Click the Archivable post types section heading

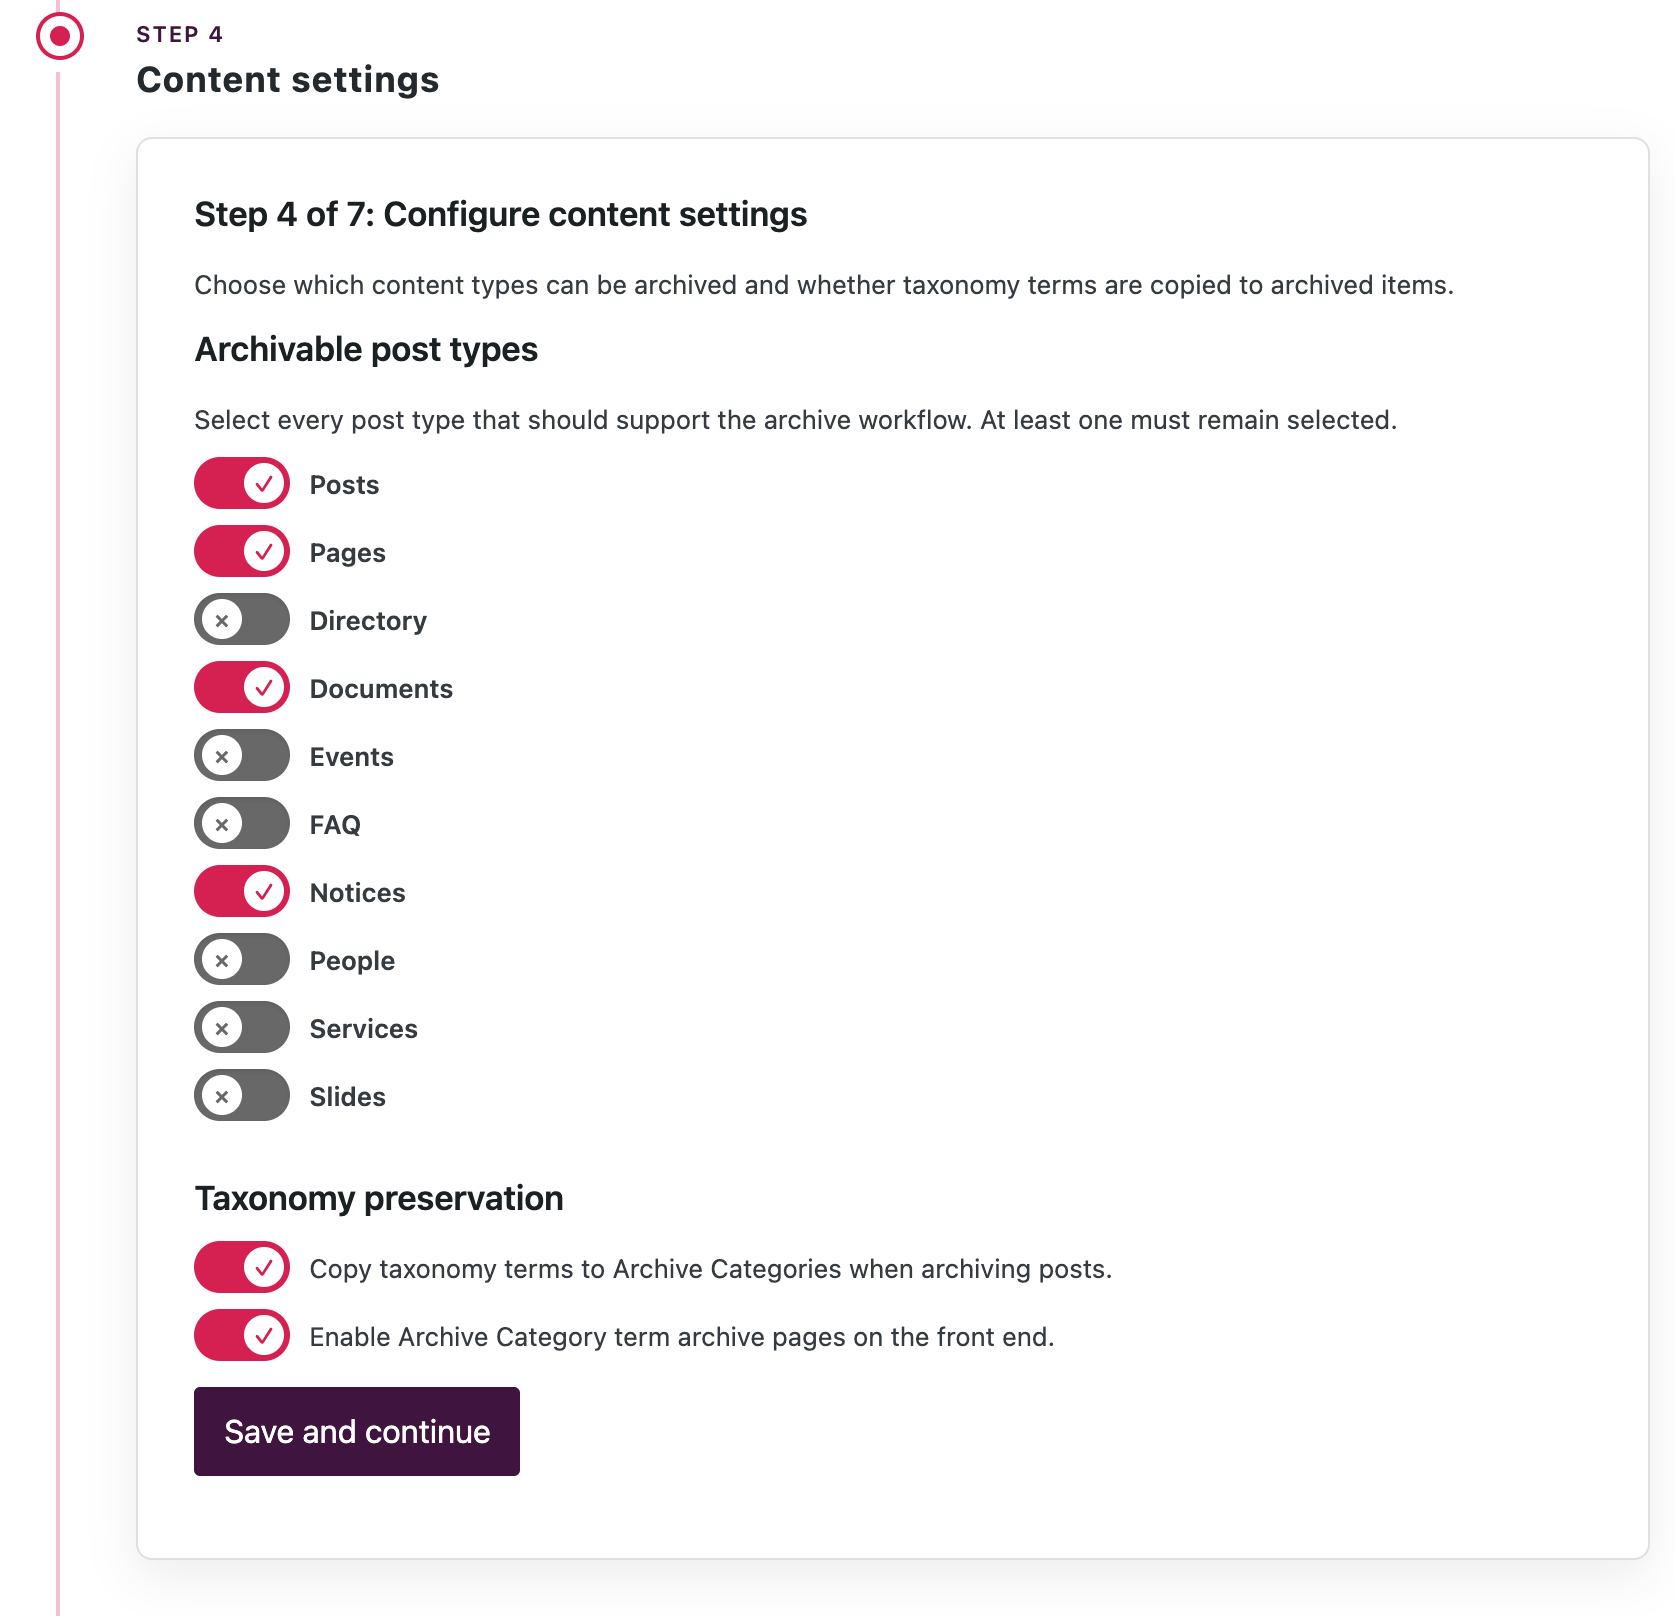click(366, 349)
